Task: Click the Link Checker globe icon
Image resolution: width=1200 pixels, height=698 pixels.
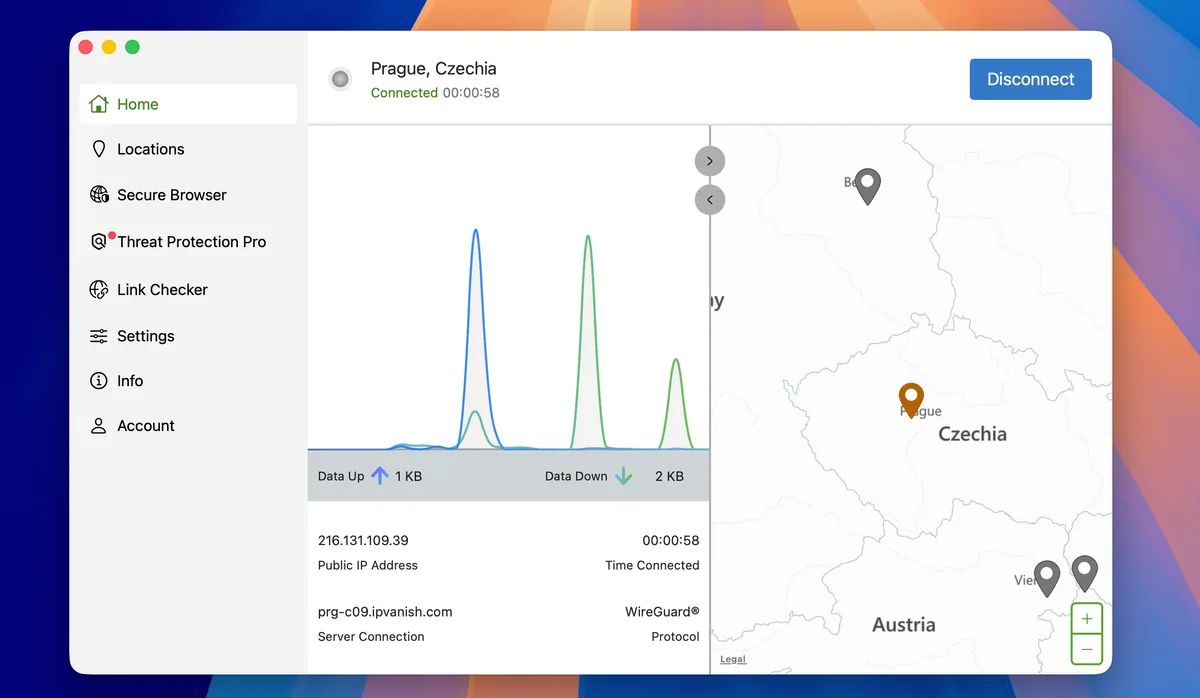Action: pyautogui.click(x=99, y=289)
